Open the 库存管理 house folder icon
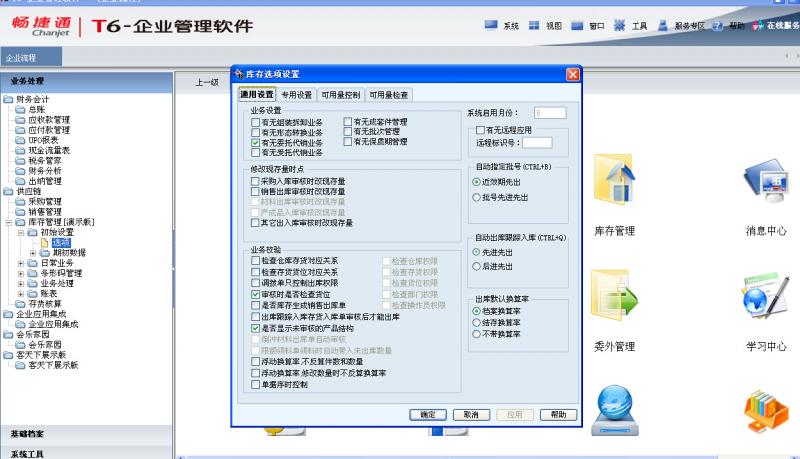Viewport: 800px width, 459px height. (614, 180)
